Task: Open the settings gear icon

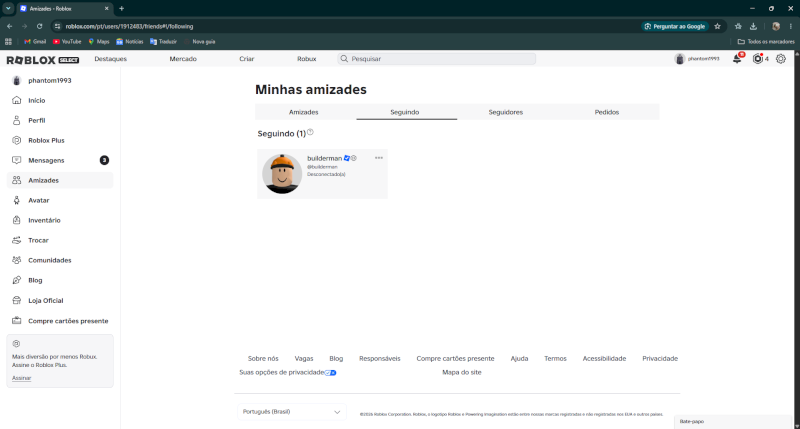Action: (x=781, y=59)
